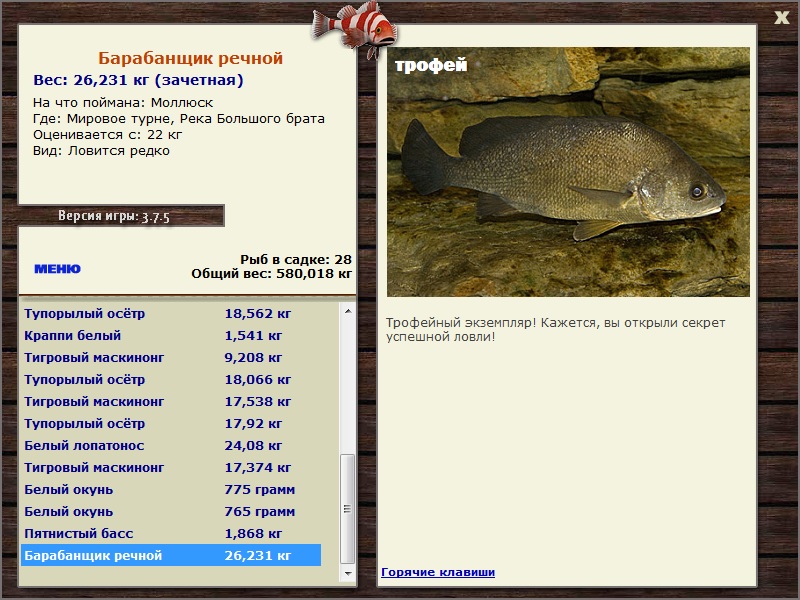
Task: Select Тигровый маскинонг 17,374 кг row
Action: (x=171, y=467)
